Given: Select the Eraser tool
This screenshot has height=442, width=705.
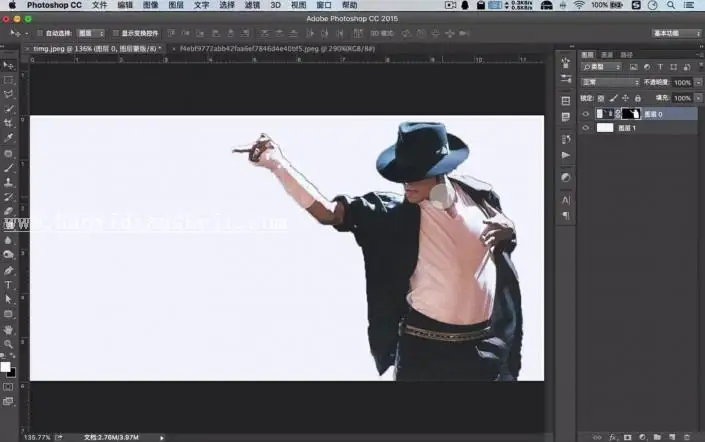Looking at the screenshot, I should click(x=8, y=211).
